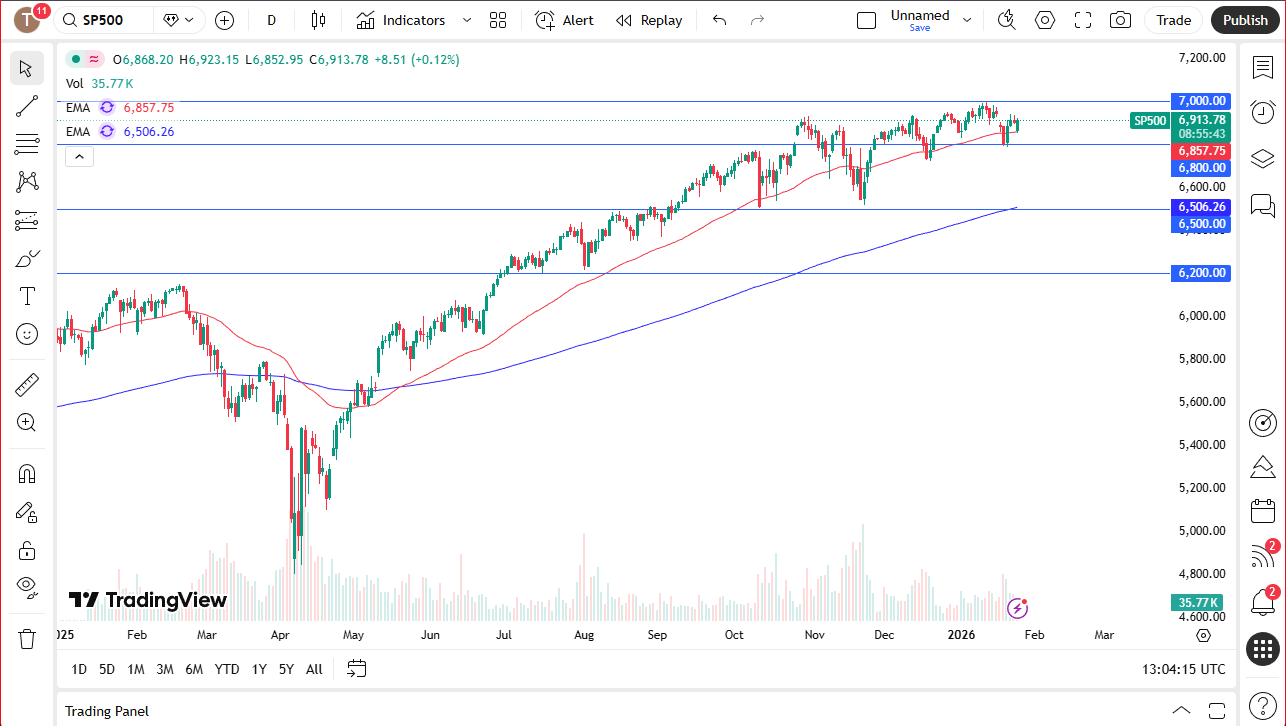Open the watchlist panel in right sidebar
Viewport: 1286px width, 726px height.
point(1262,67)
